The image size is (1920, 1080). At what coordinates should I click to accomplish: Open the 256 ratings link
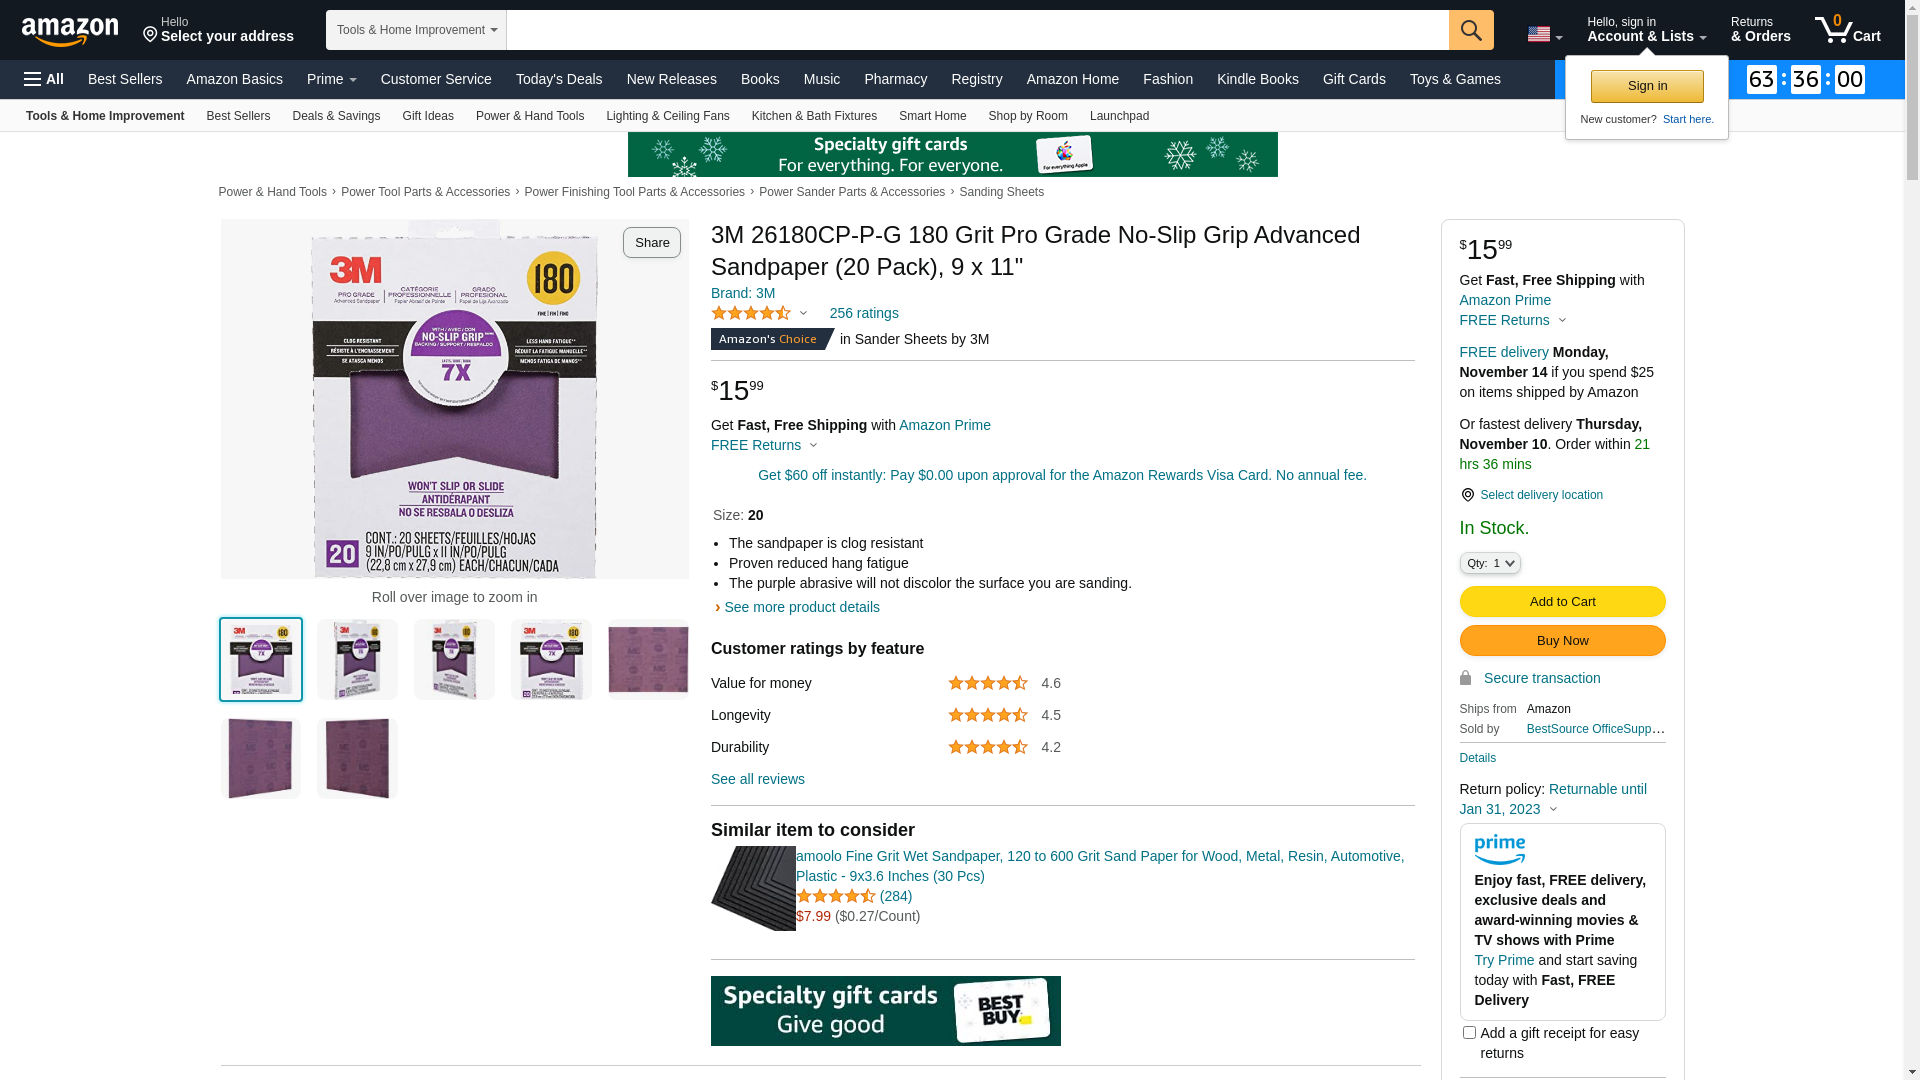click(x=863, y=313)
